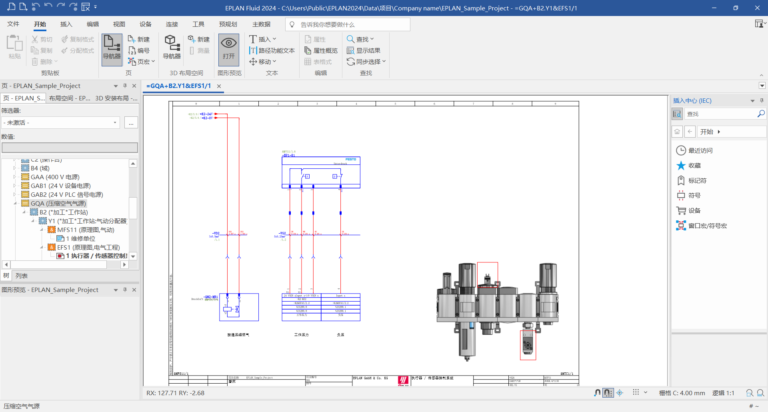Image resolution: width=768 pixels, height=412 pixels.
Task: Close the page navigator panel
Action: 134,86
